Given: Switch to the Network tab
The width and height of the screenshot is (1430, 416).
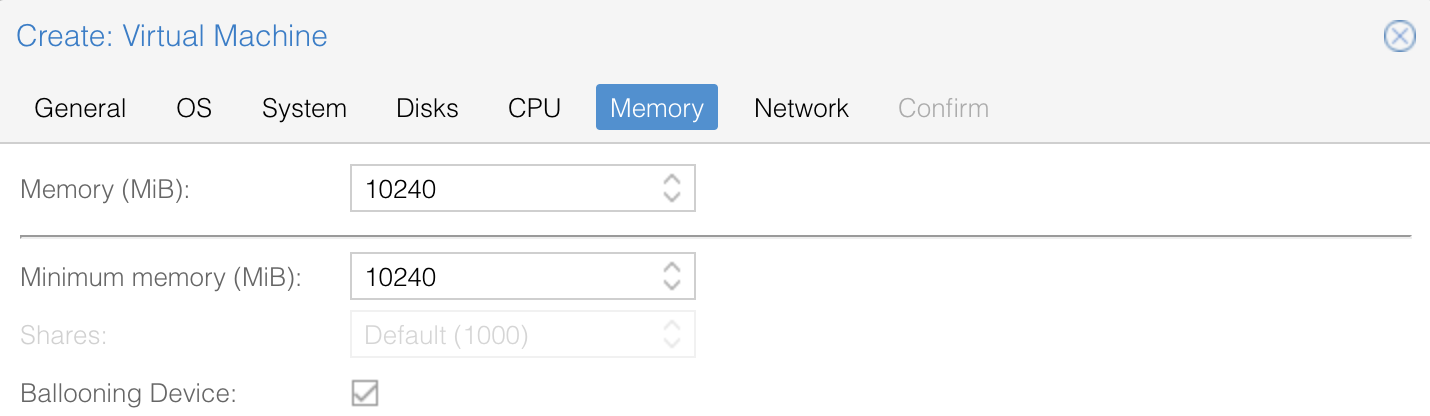Looking at the screenshot, I should click(801, 108).
